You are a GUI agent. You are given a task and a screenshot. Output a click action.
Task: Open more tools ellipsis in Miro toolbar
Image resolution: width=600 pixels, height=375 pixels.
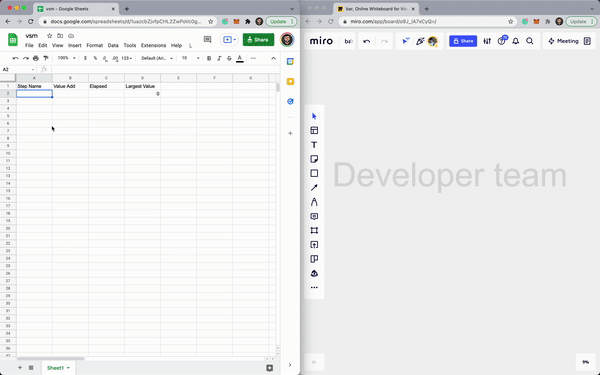point(314,288)
